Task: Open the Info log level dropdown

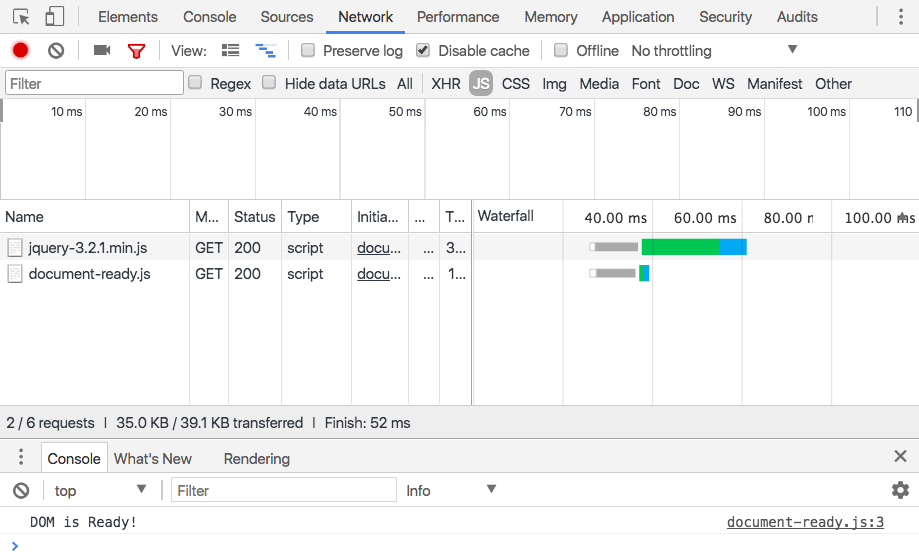Action: click(x=451, y=490)
